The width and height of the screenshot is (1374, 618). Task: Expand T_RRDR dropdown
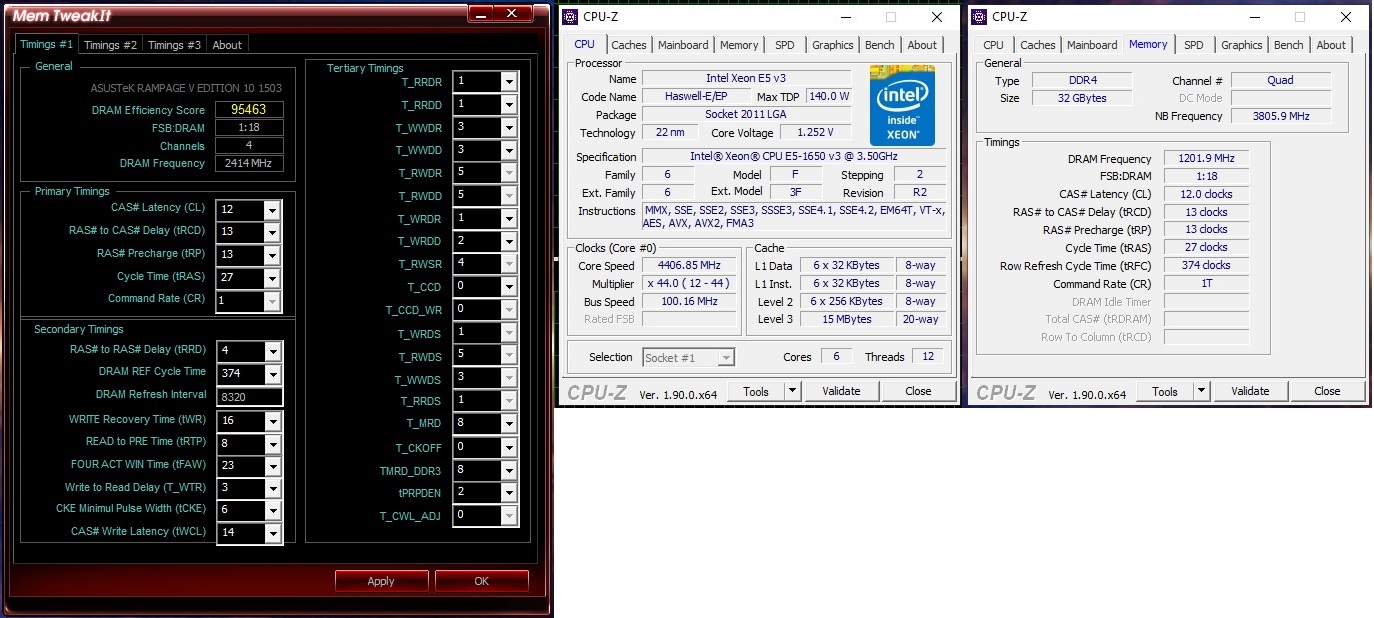509,82
